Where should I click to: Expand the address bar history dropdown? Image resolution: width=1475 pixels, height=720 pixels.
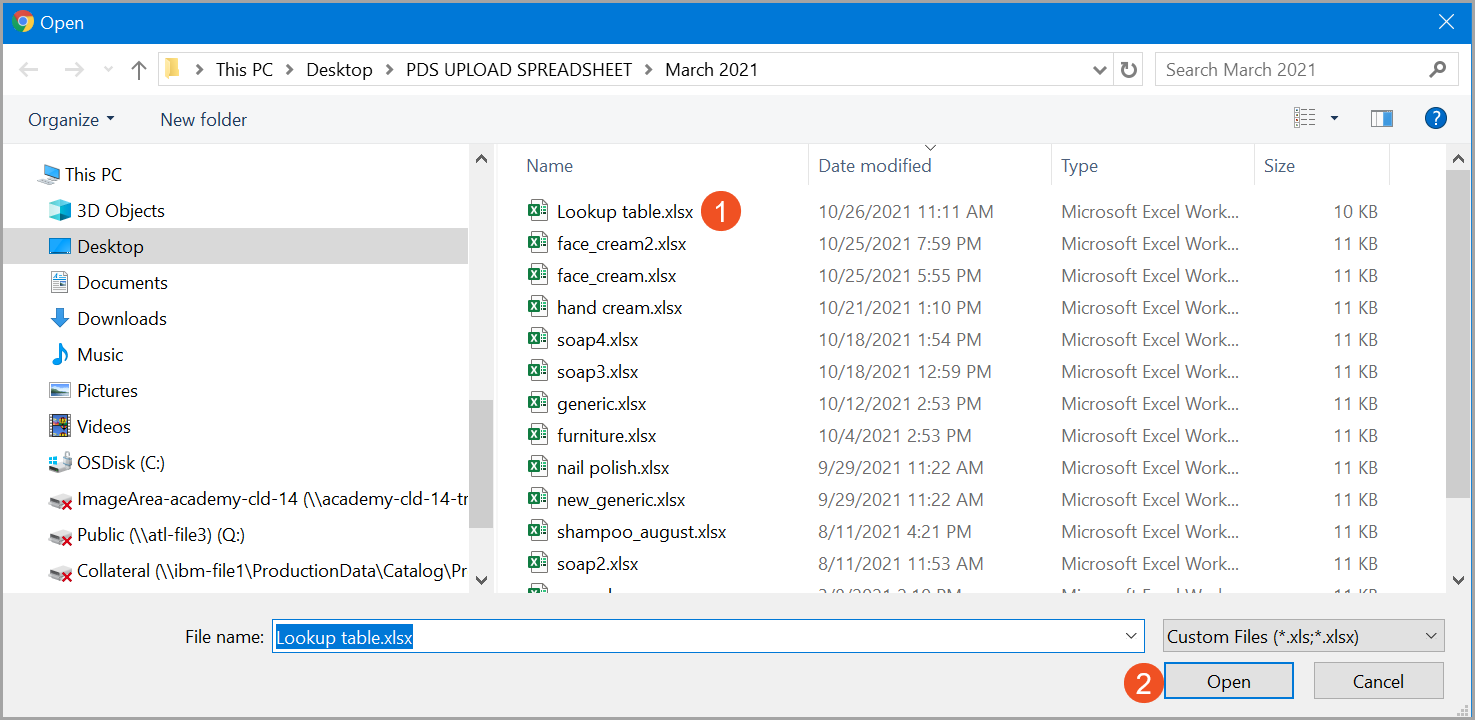coord(1101,70)
